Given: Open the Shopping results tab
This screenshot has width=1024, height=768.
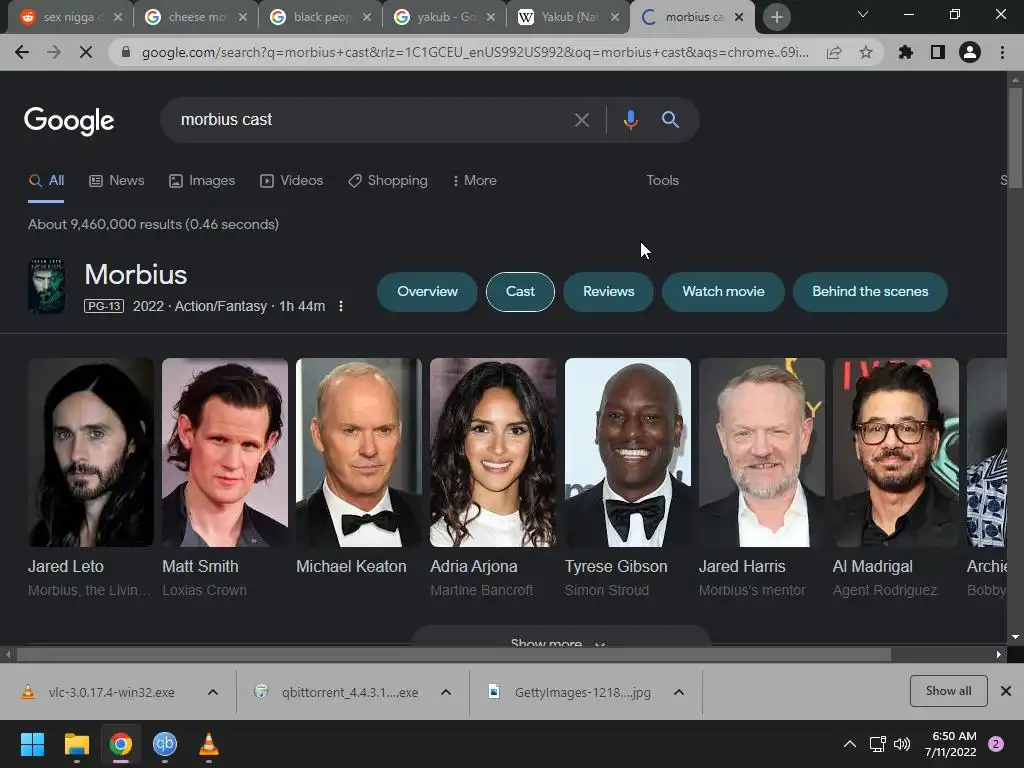Looking at the screenshot, I should (388, 181).
